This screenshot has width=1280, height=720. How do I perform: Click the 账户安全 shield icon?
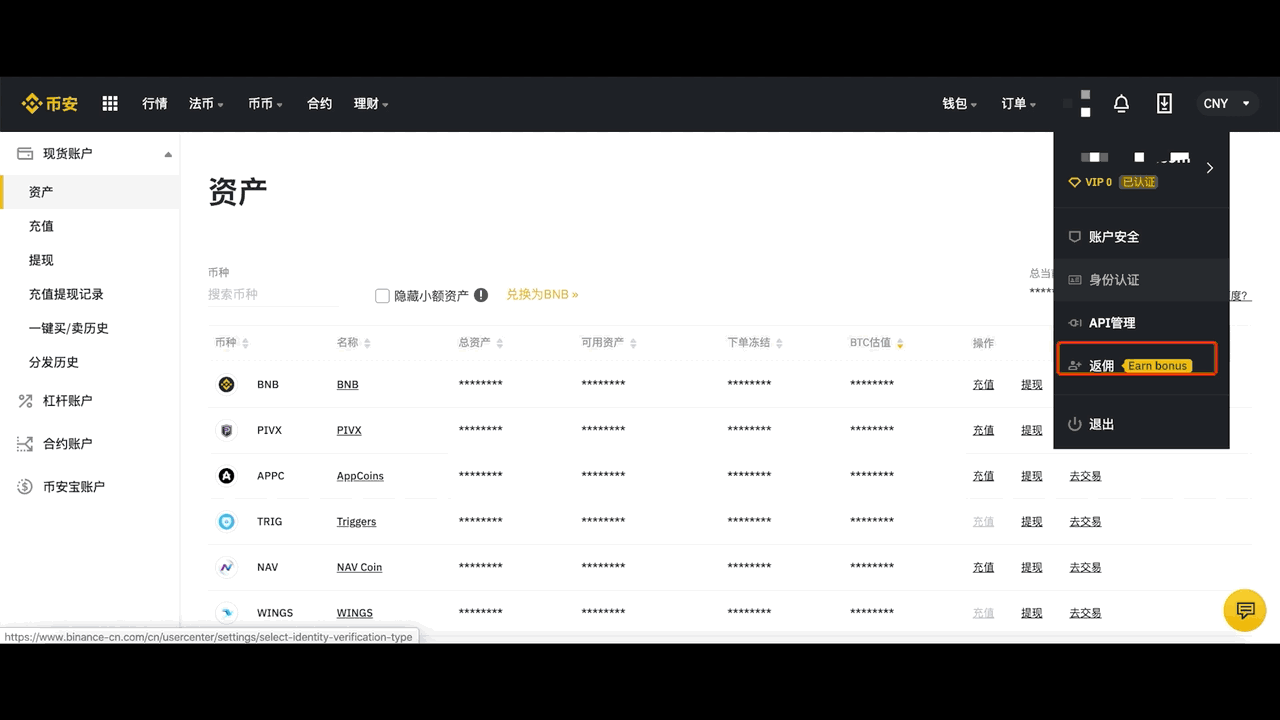click(1075, 237)
